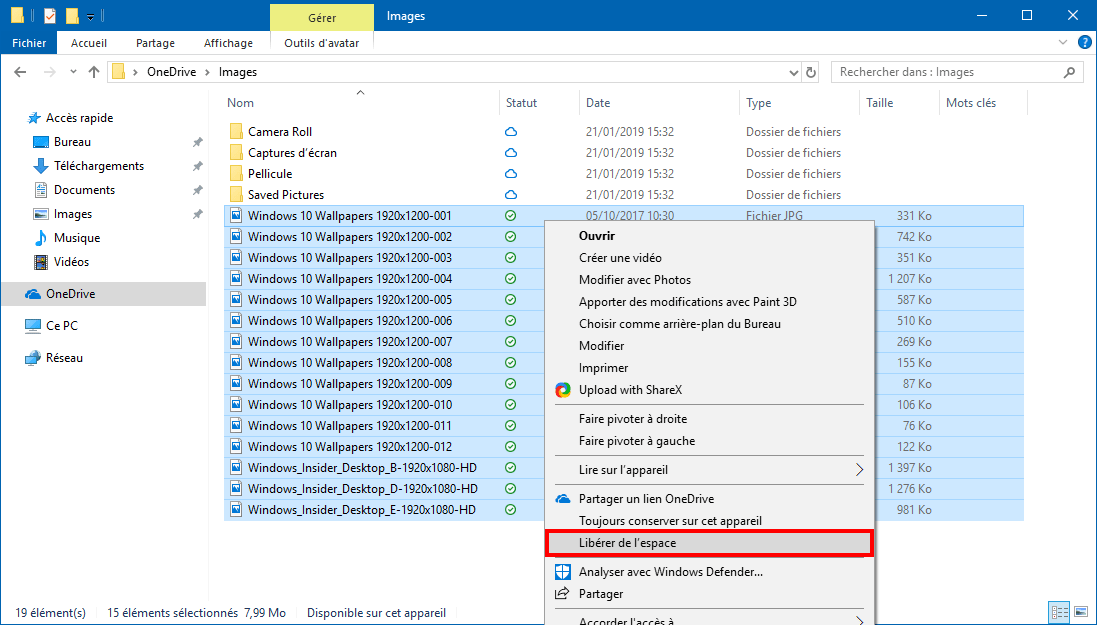Click the breadcrumb arrow after OneDrive
Screen dimensions: 1097x625
click(x=208, y=72)
